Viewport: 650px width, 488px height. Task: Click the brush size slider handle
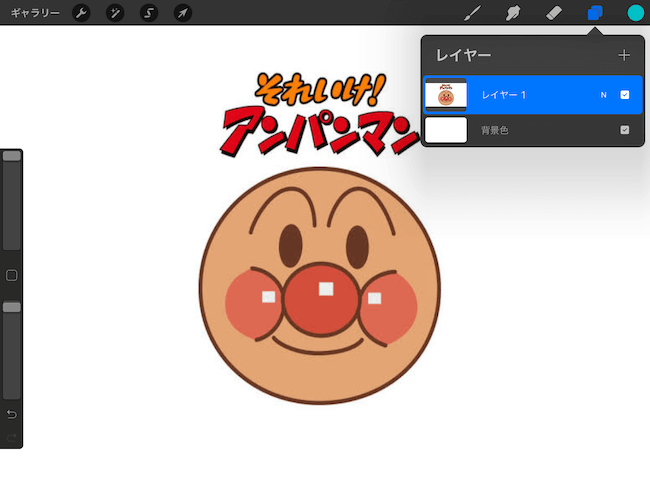point(12,155)
